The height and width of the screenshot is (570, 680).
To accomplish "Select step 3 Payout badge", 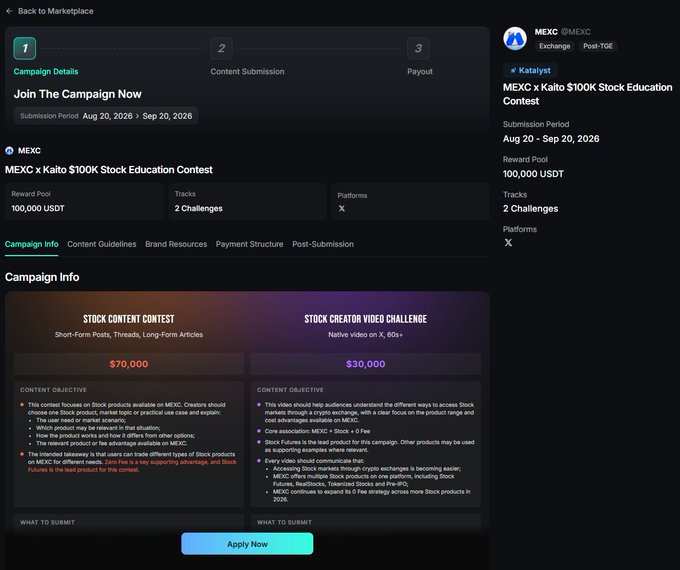I will coord(418,48).
